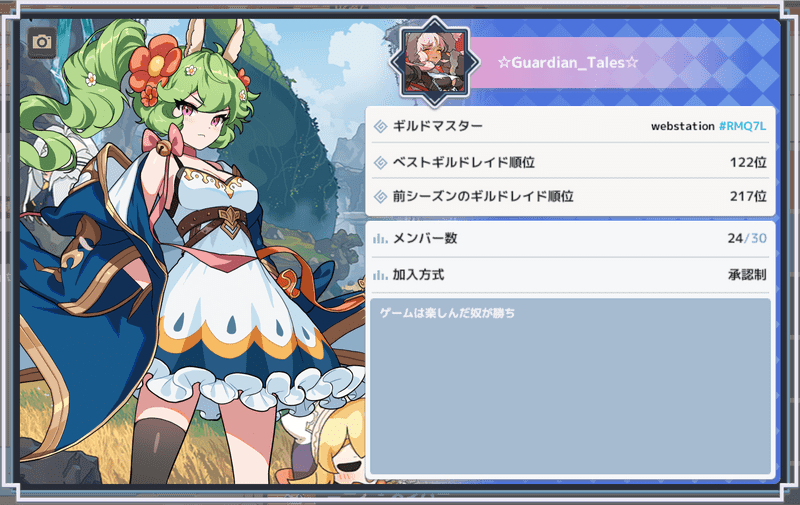Select the ギルドマスター row label
Viewport: 800px width, 505px height.
pyautogui.click(x=437, y=126)
